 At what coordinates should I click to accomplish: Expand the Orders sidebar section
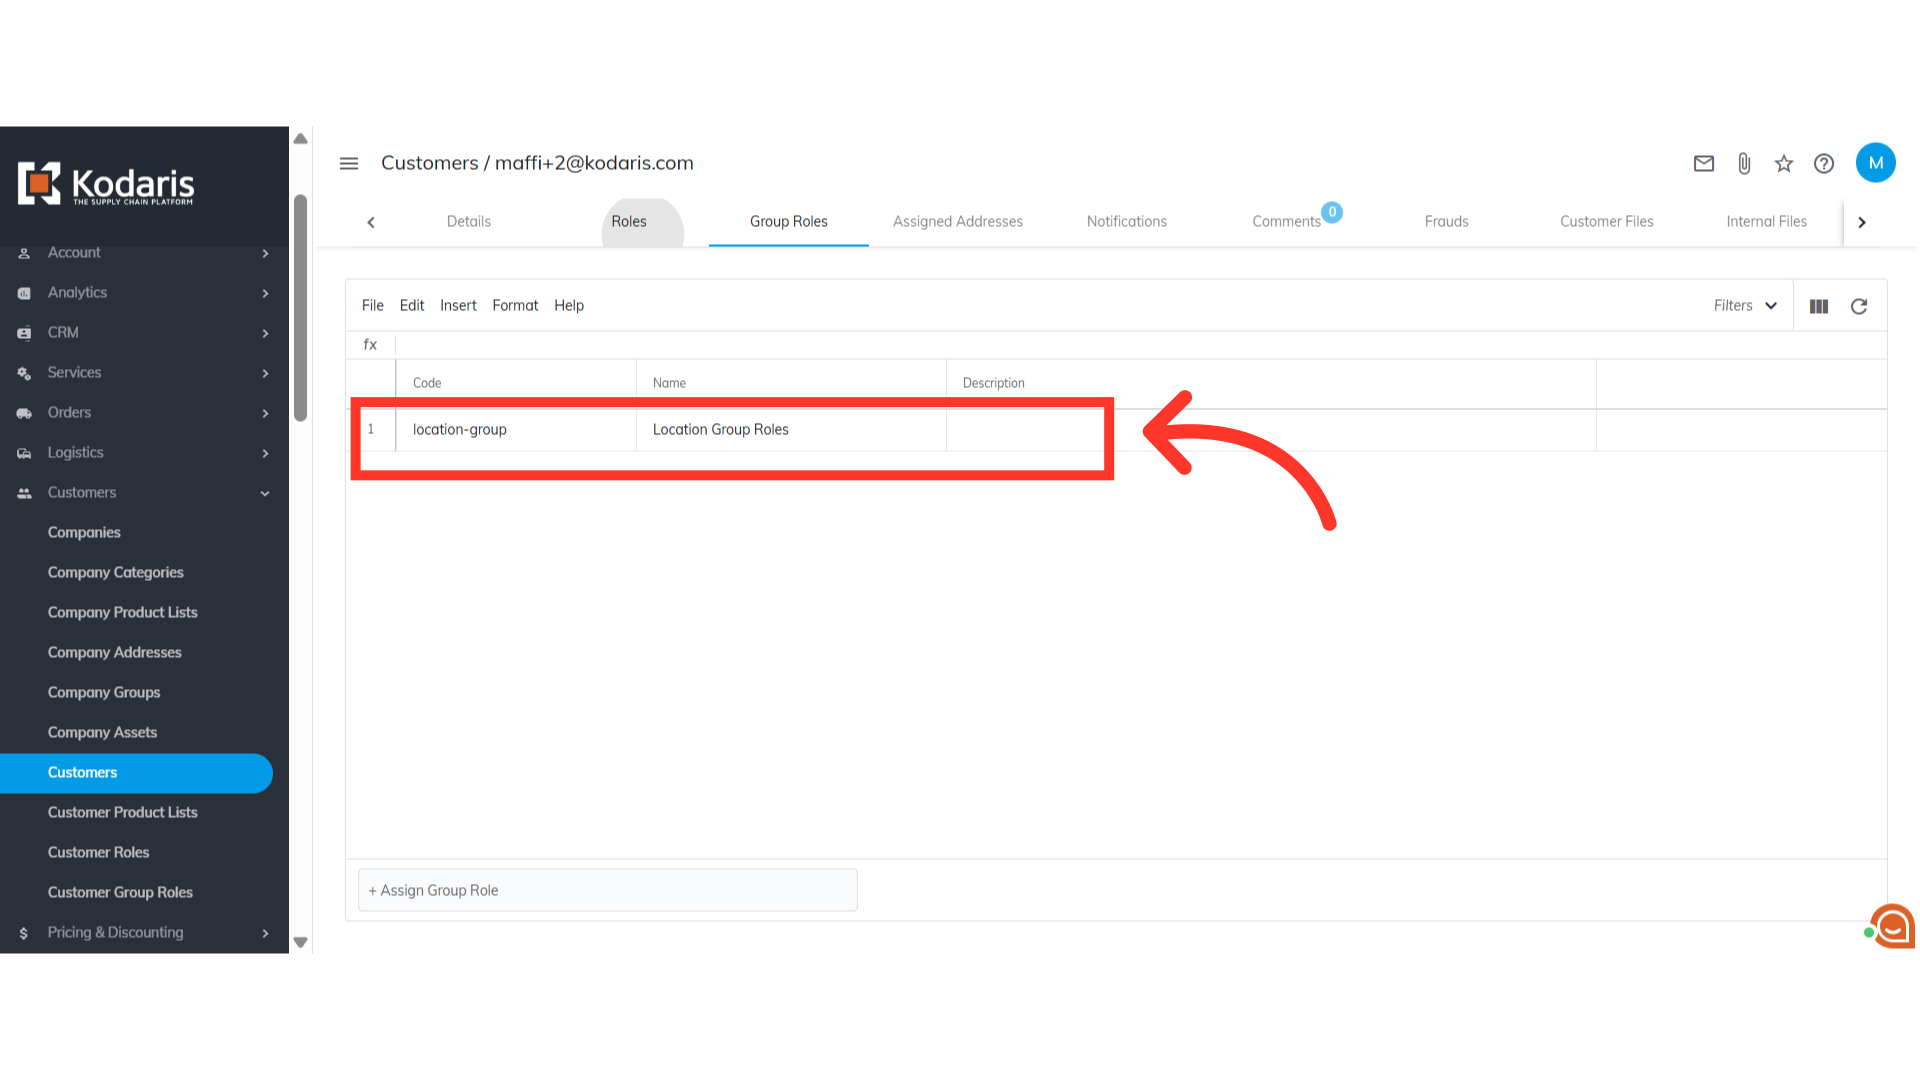pyautogui.click(x=265, y=413)
